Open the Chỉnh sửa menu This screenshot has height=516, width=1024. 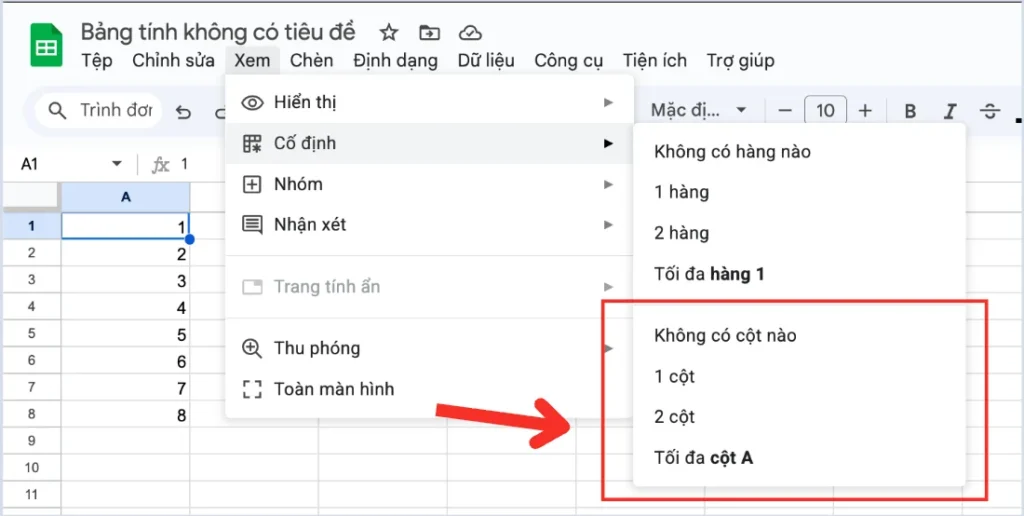[174, 61]
